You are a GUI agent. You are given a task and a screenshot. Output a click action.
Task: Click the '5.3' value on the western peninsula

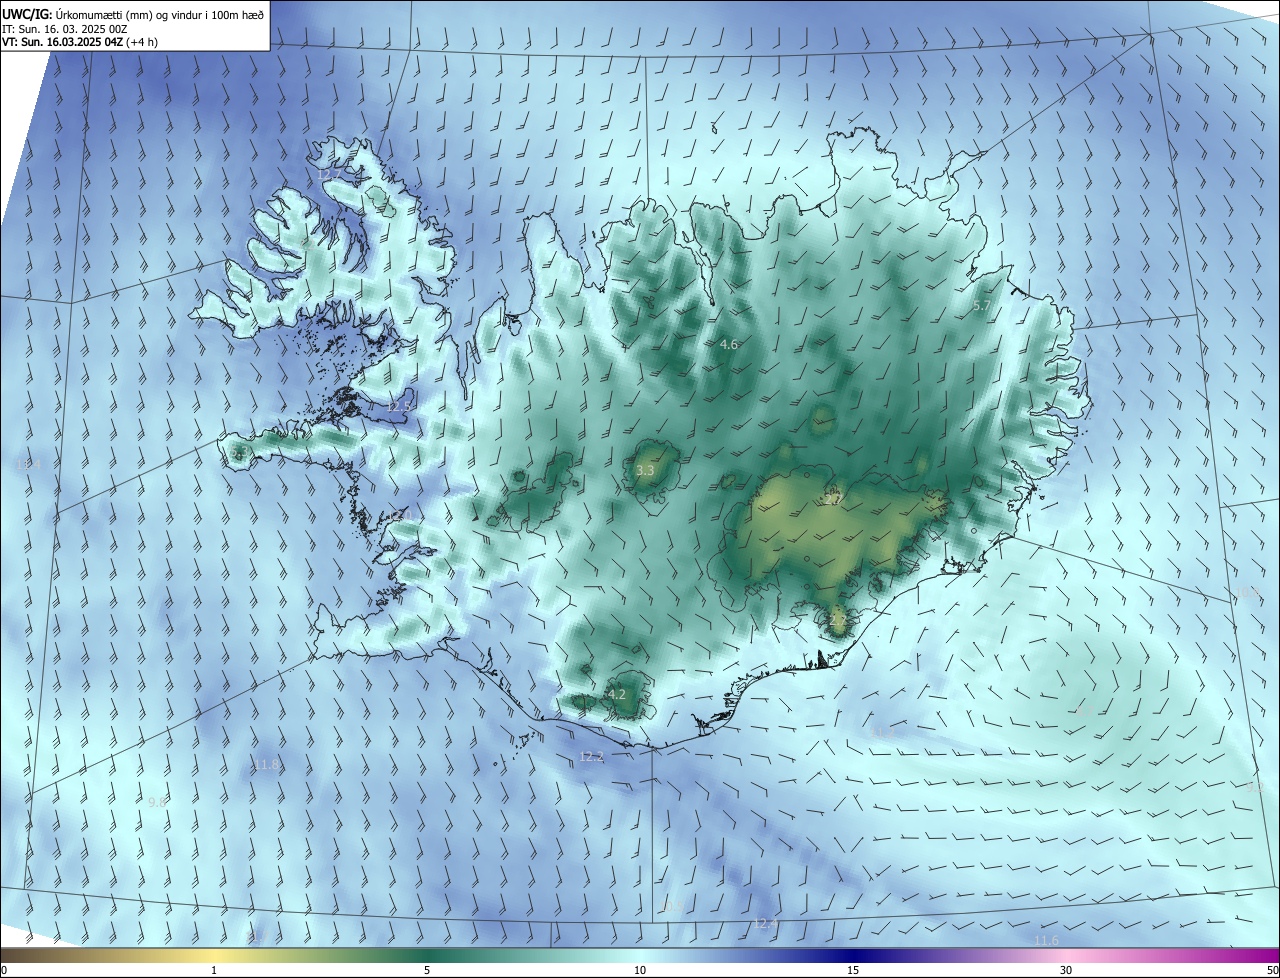pyautogui.click(x=238, y=453)
